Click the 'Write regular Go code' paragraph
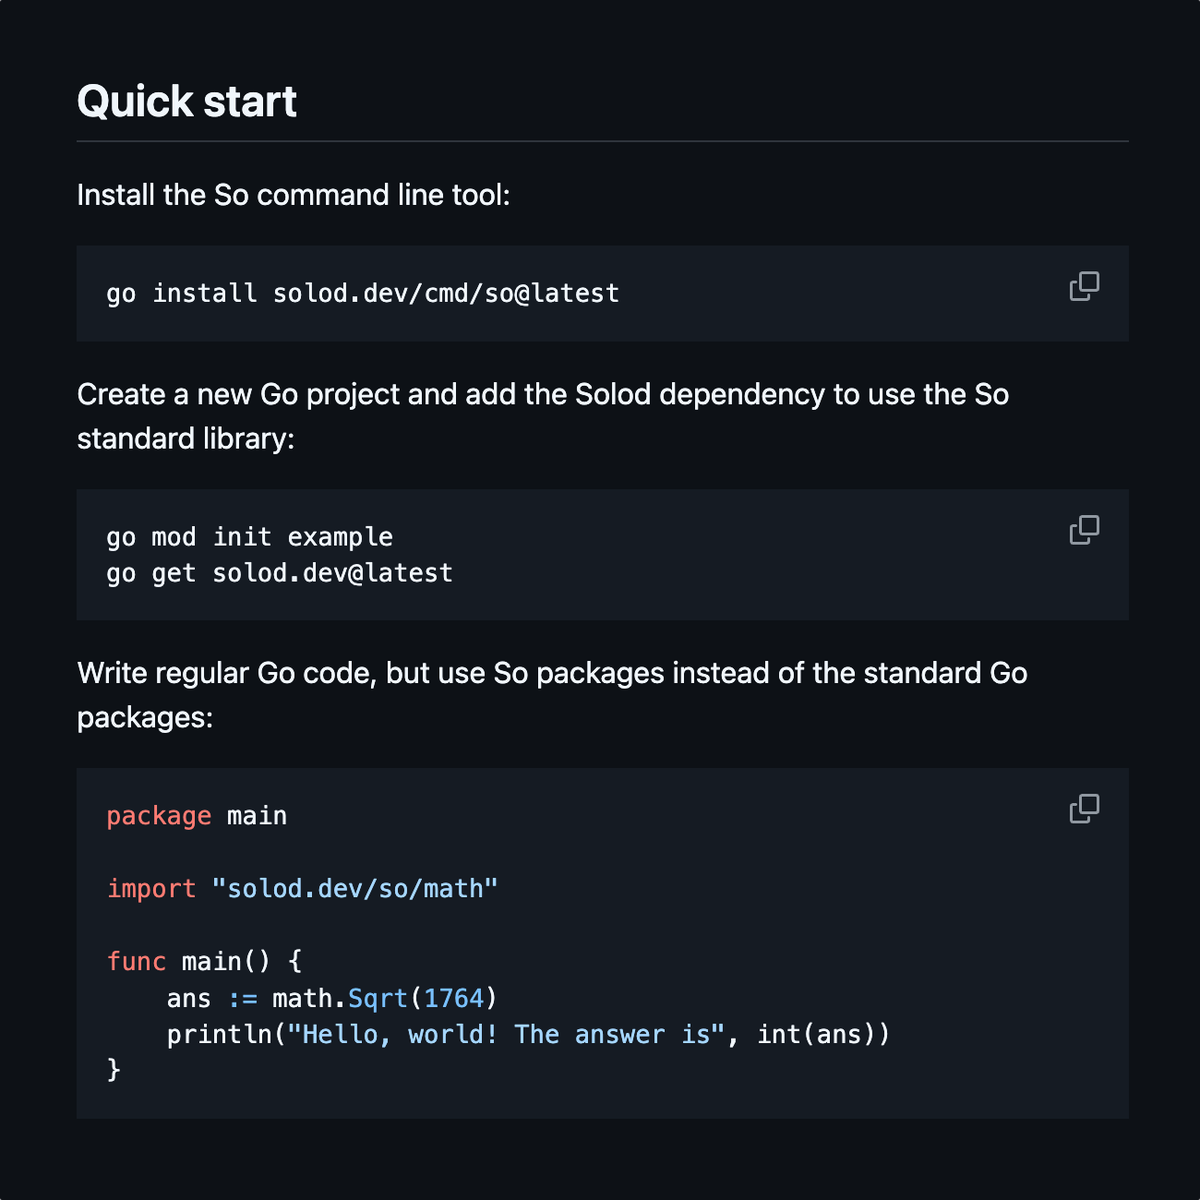Viewport: 1200px width, 1200px height. coord(552,695)
